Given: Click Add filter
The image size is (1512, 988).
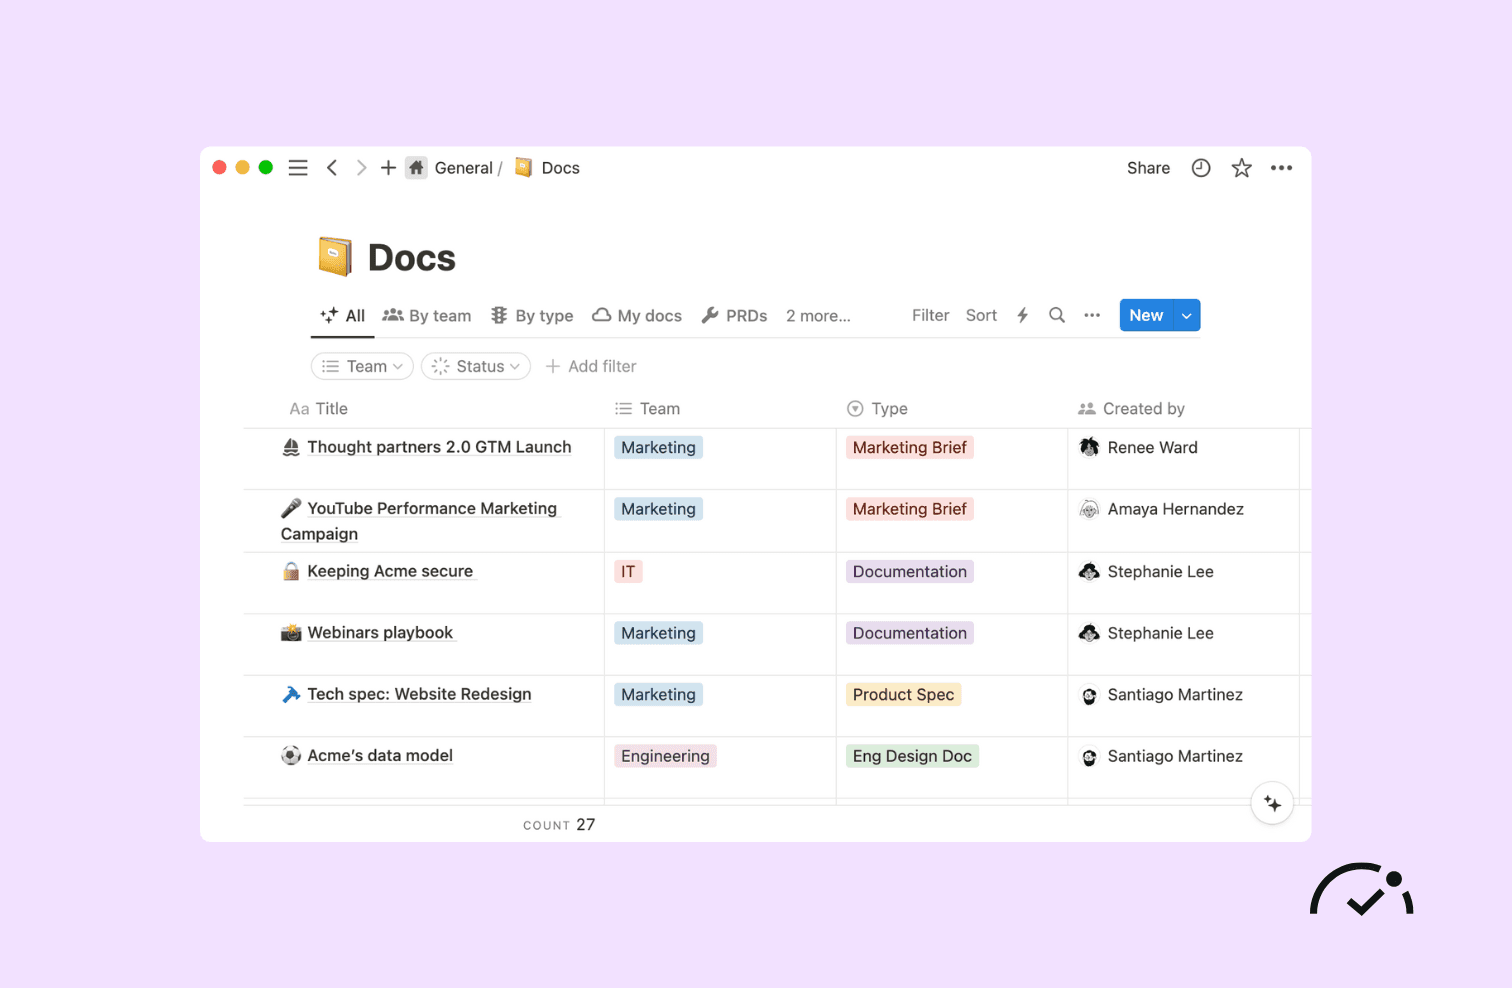Looking at the screenshot, I should (591, 366).
